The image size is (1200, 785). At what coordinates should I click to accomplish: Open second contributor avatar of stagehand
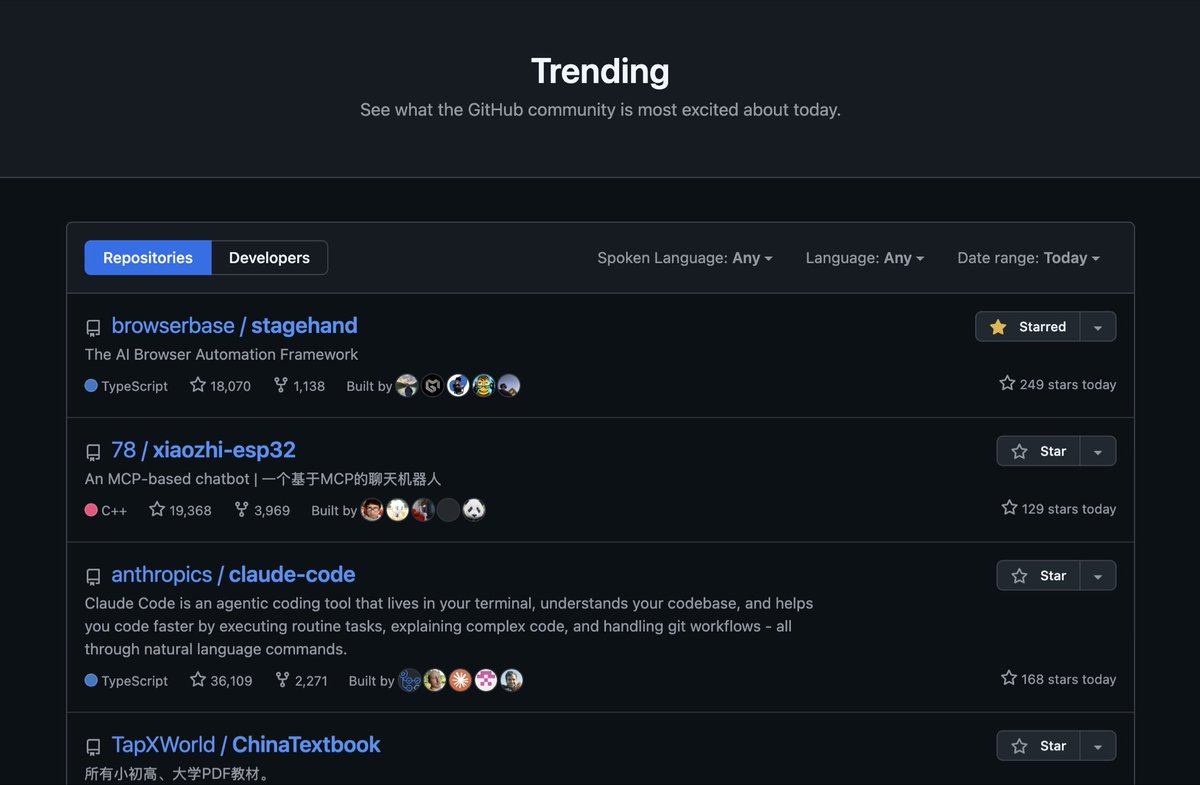point(432,385)
